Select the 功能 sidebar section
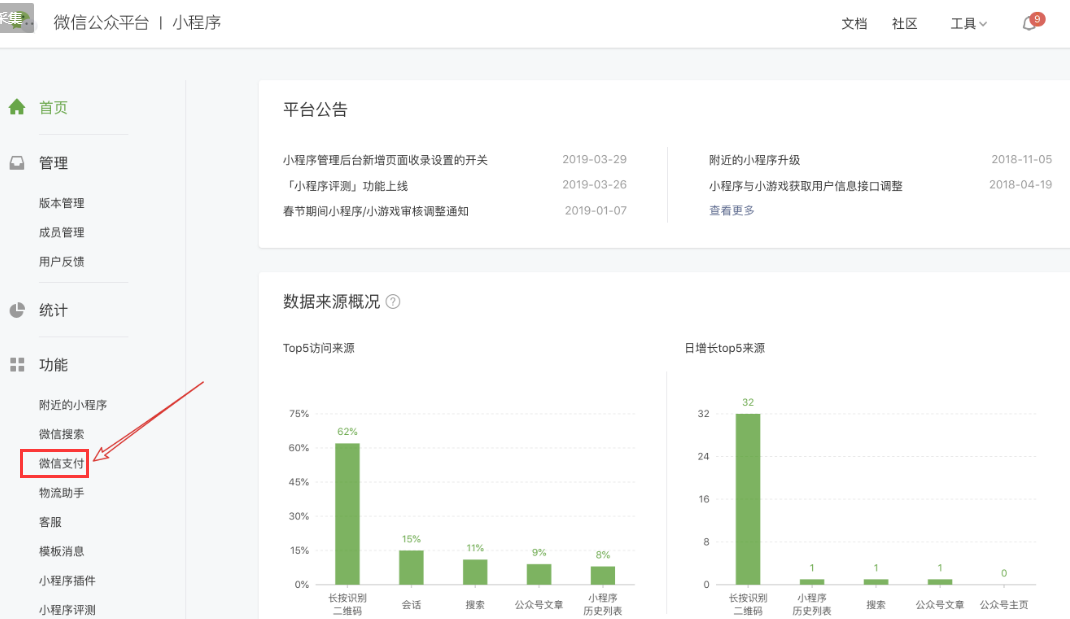 [53, 365]
